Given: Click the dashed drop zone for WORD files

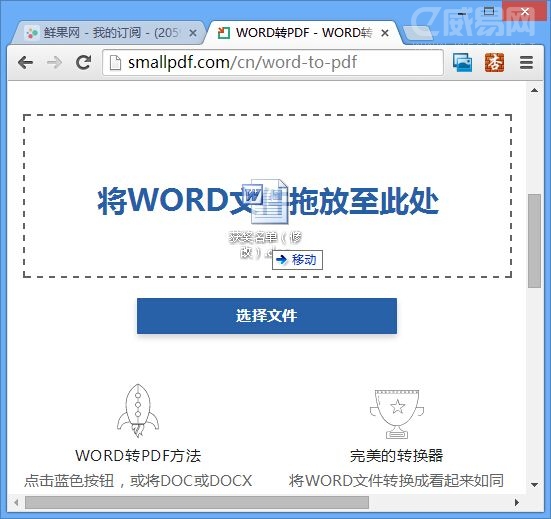Looking at the screenshot, I should coord(267,196).
